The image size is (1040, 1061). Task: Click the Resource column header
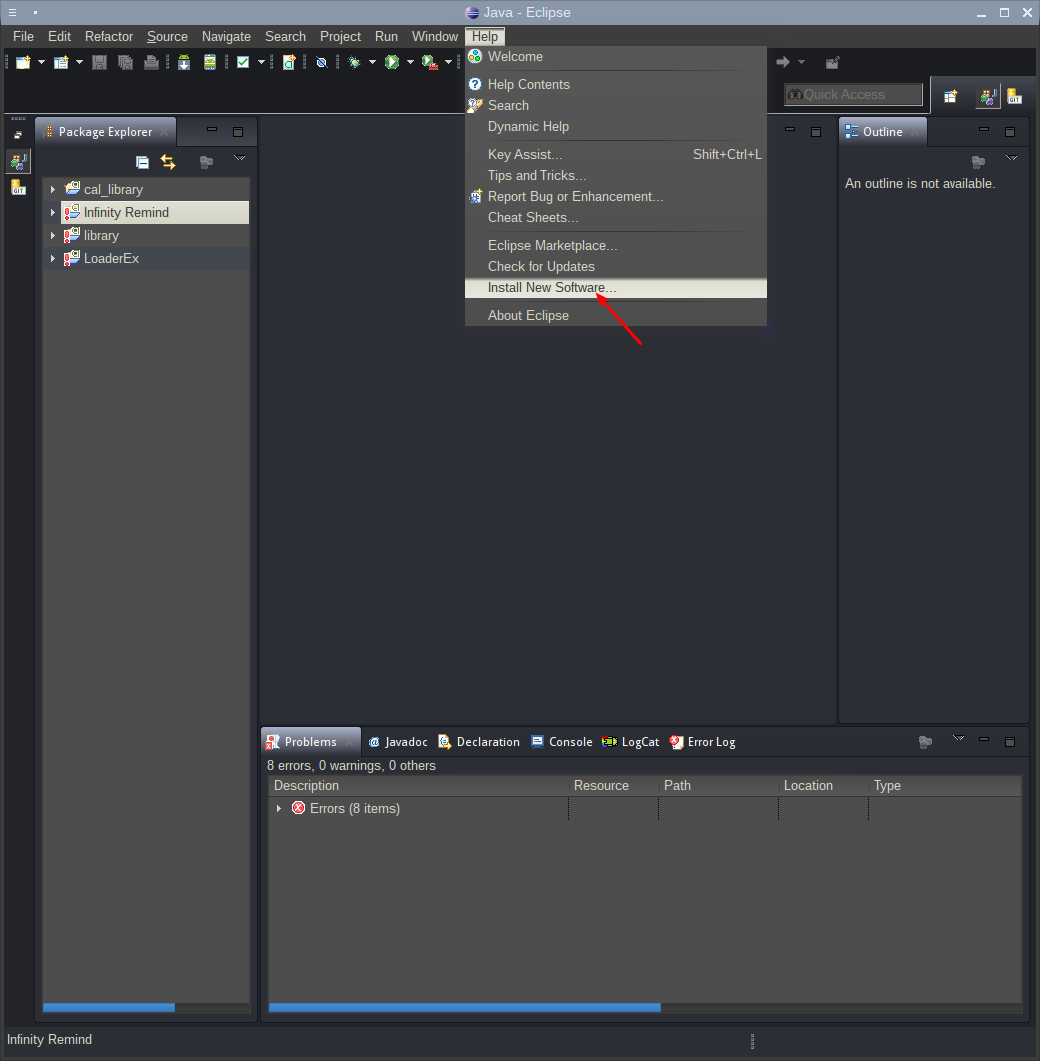coord(613,786)
